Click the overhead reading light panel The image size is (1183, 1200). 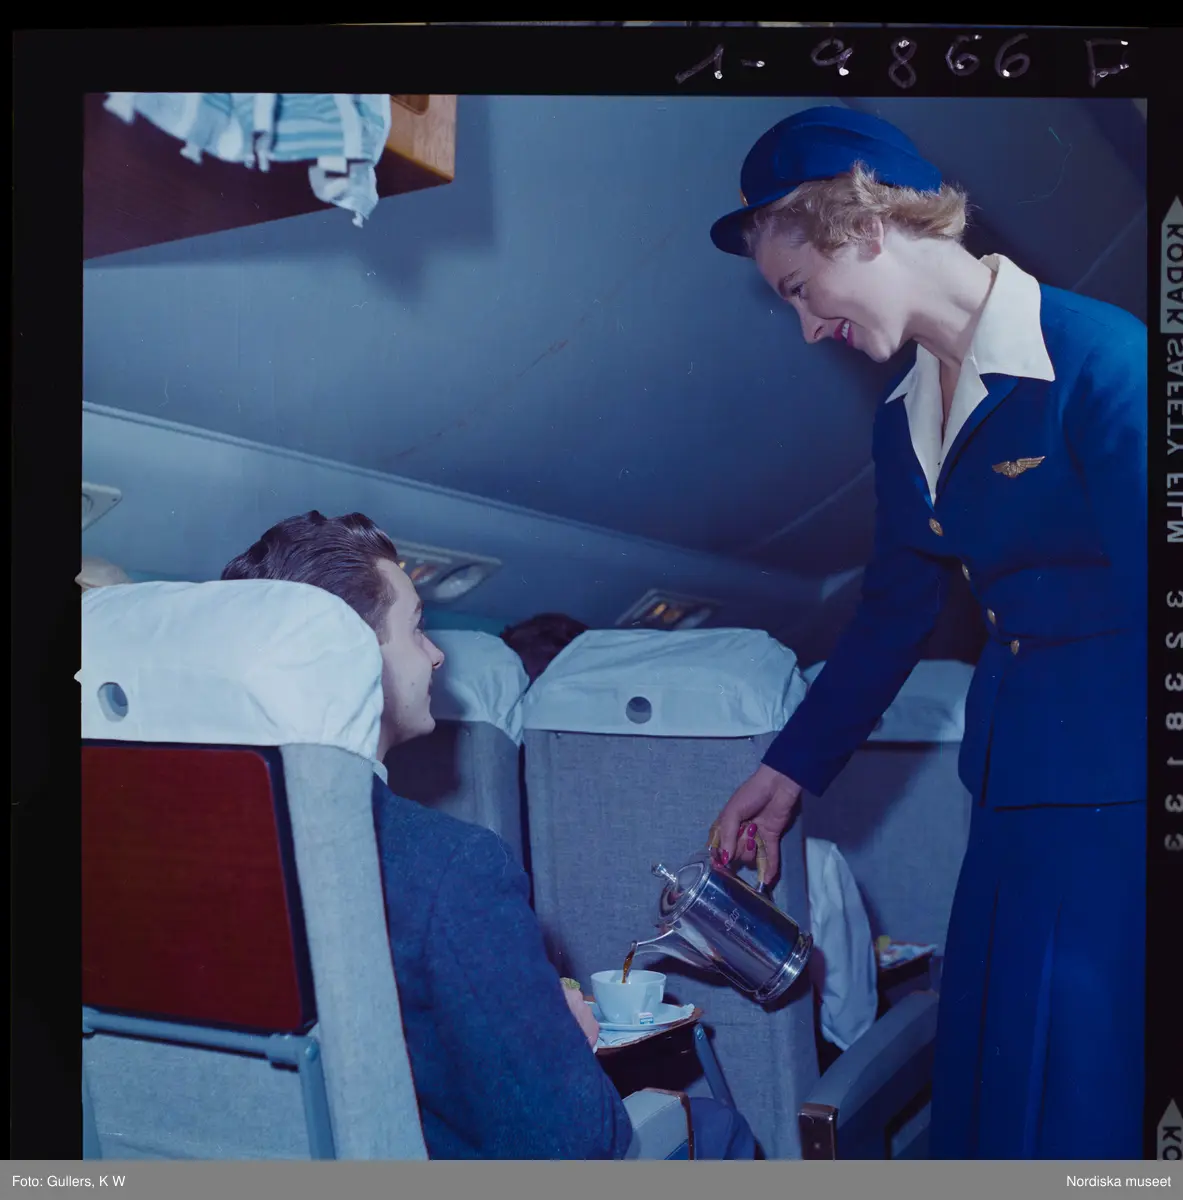[447, 570]
